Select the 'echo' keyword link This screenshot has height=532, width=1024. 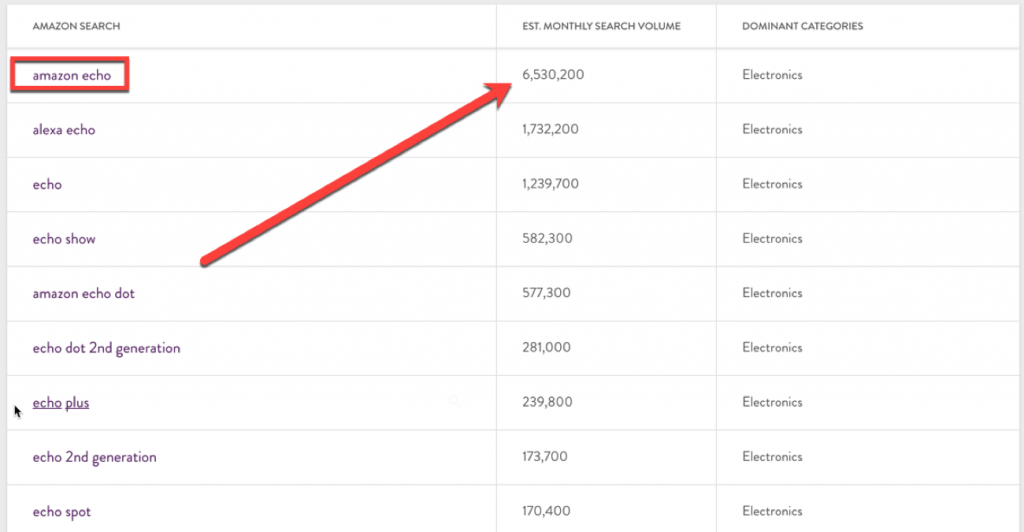tap(47, 185)
